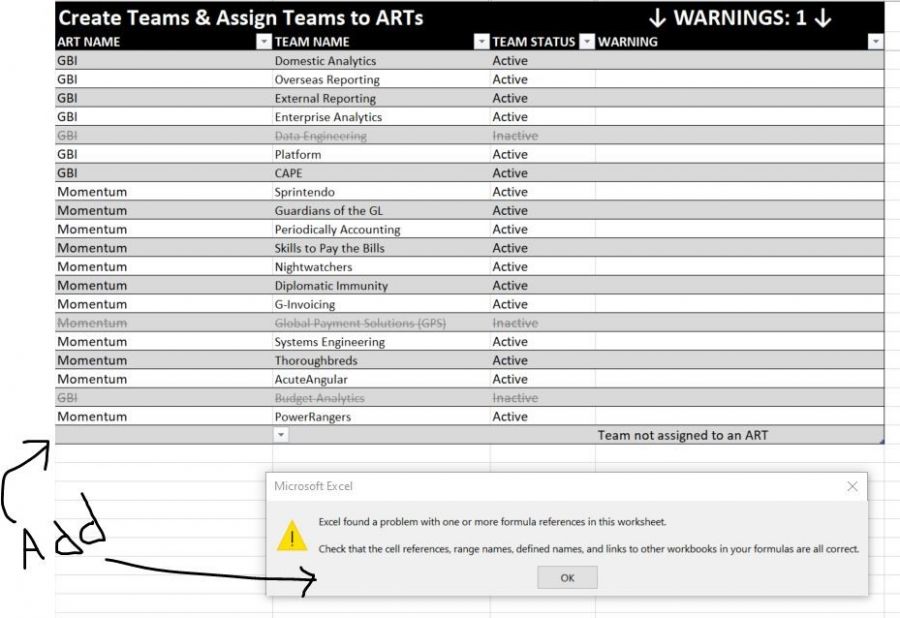Select Inactive status of Data Engineering
The width and height of the screenshot is (900, 618).
pyautogui.click(x=542, y=135)
